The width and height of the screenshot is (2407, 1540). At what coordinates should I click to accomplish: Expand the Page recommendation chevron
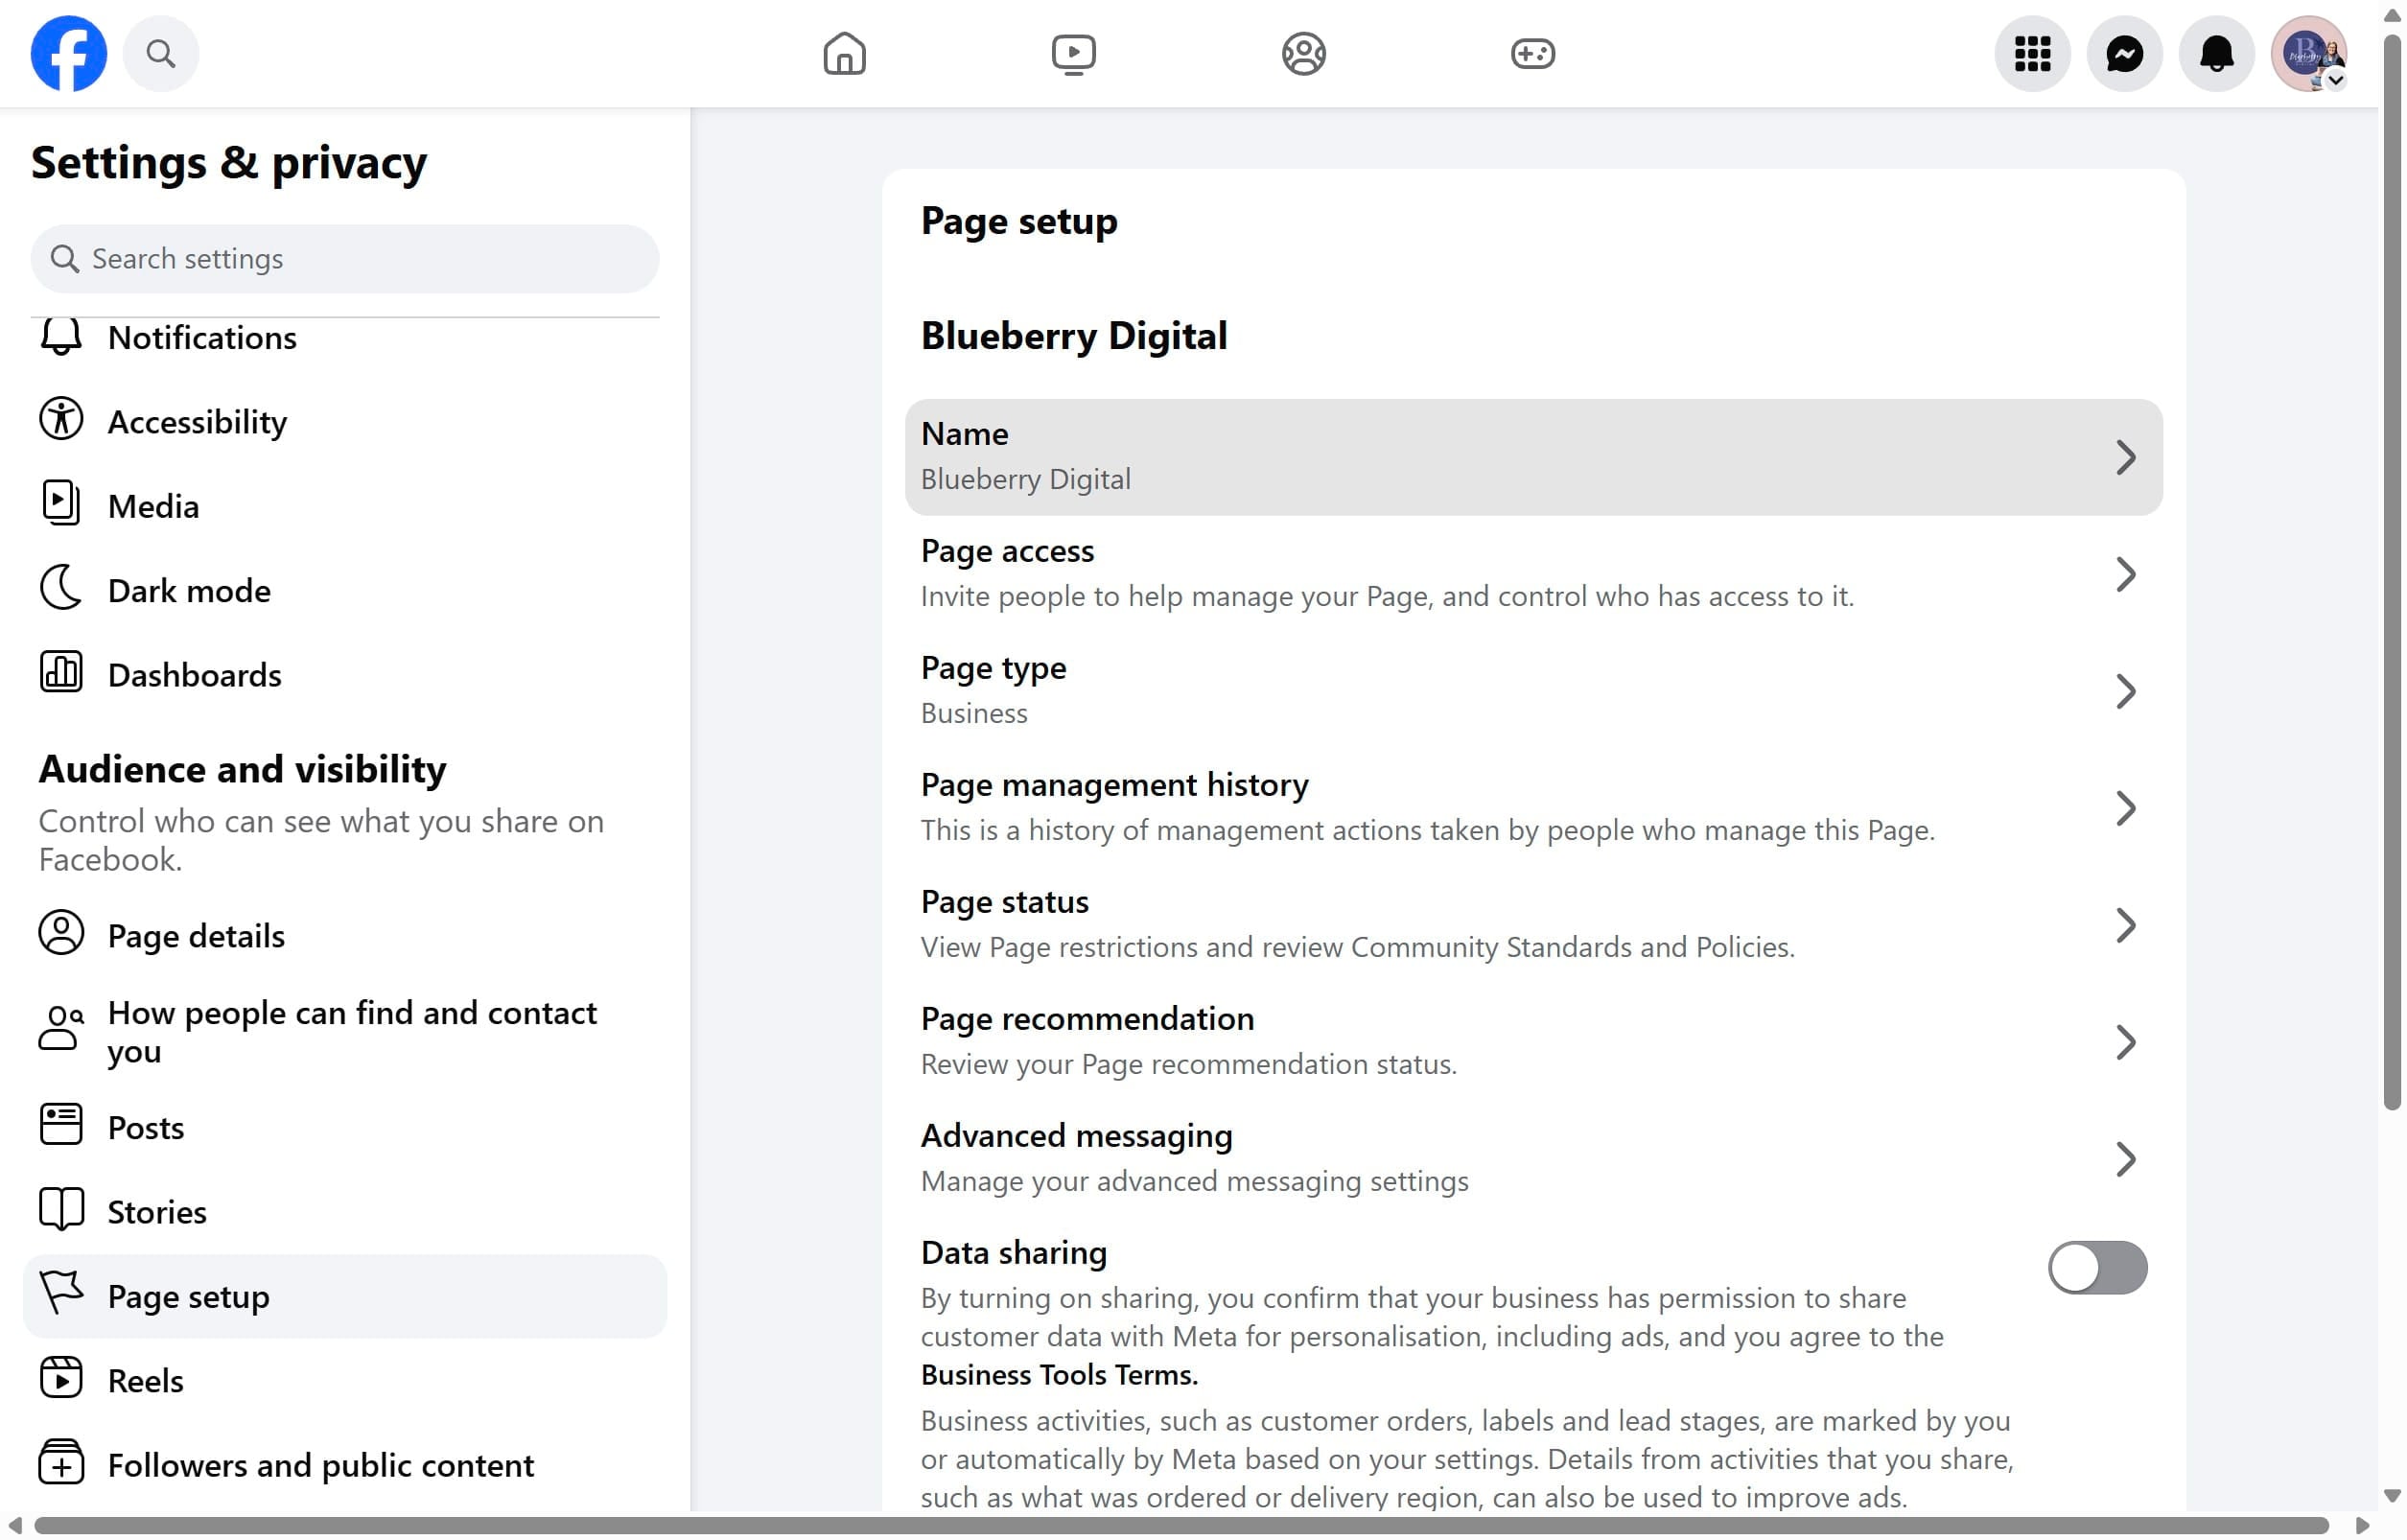2125,1042
